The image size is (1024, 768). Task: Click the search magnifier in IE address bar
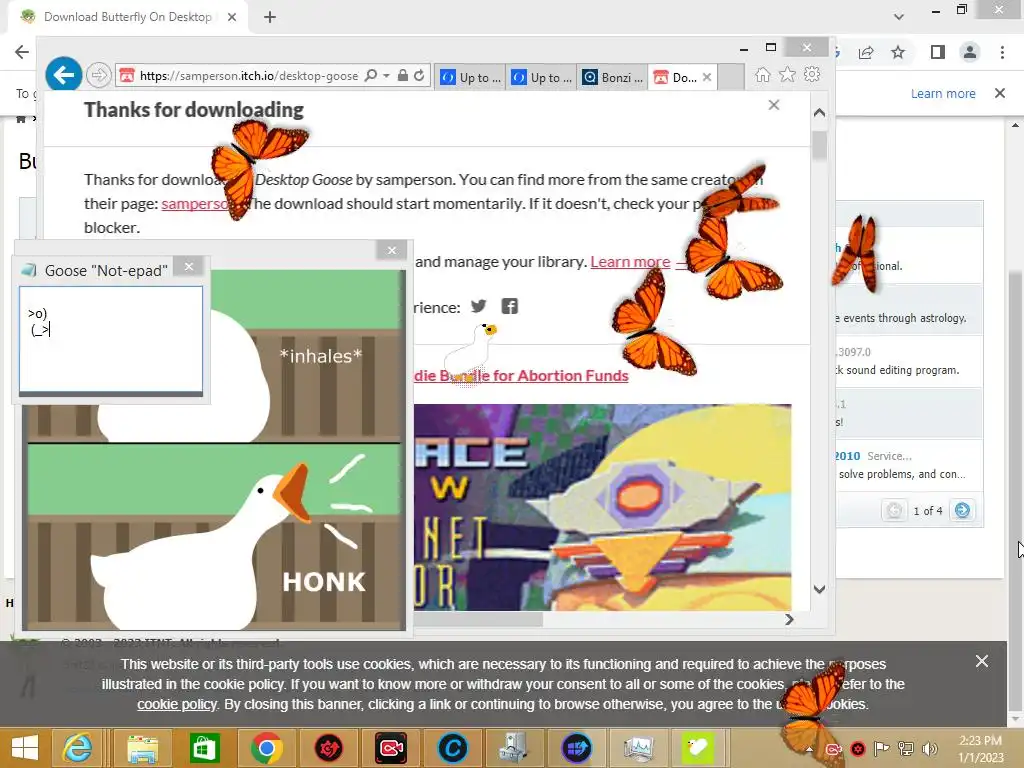[370, 76]
